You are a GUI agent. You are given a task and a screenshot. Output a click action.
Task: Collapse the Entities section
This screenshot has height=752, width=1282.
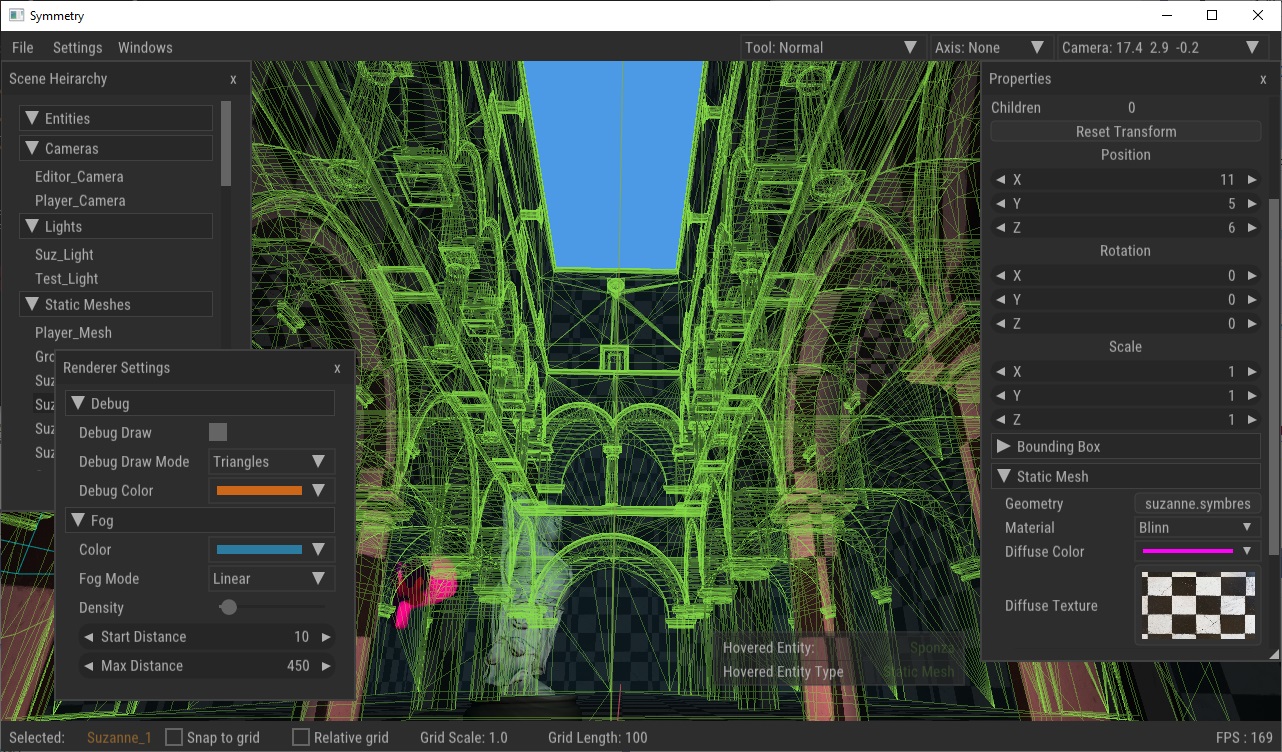point(116,118)
